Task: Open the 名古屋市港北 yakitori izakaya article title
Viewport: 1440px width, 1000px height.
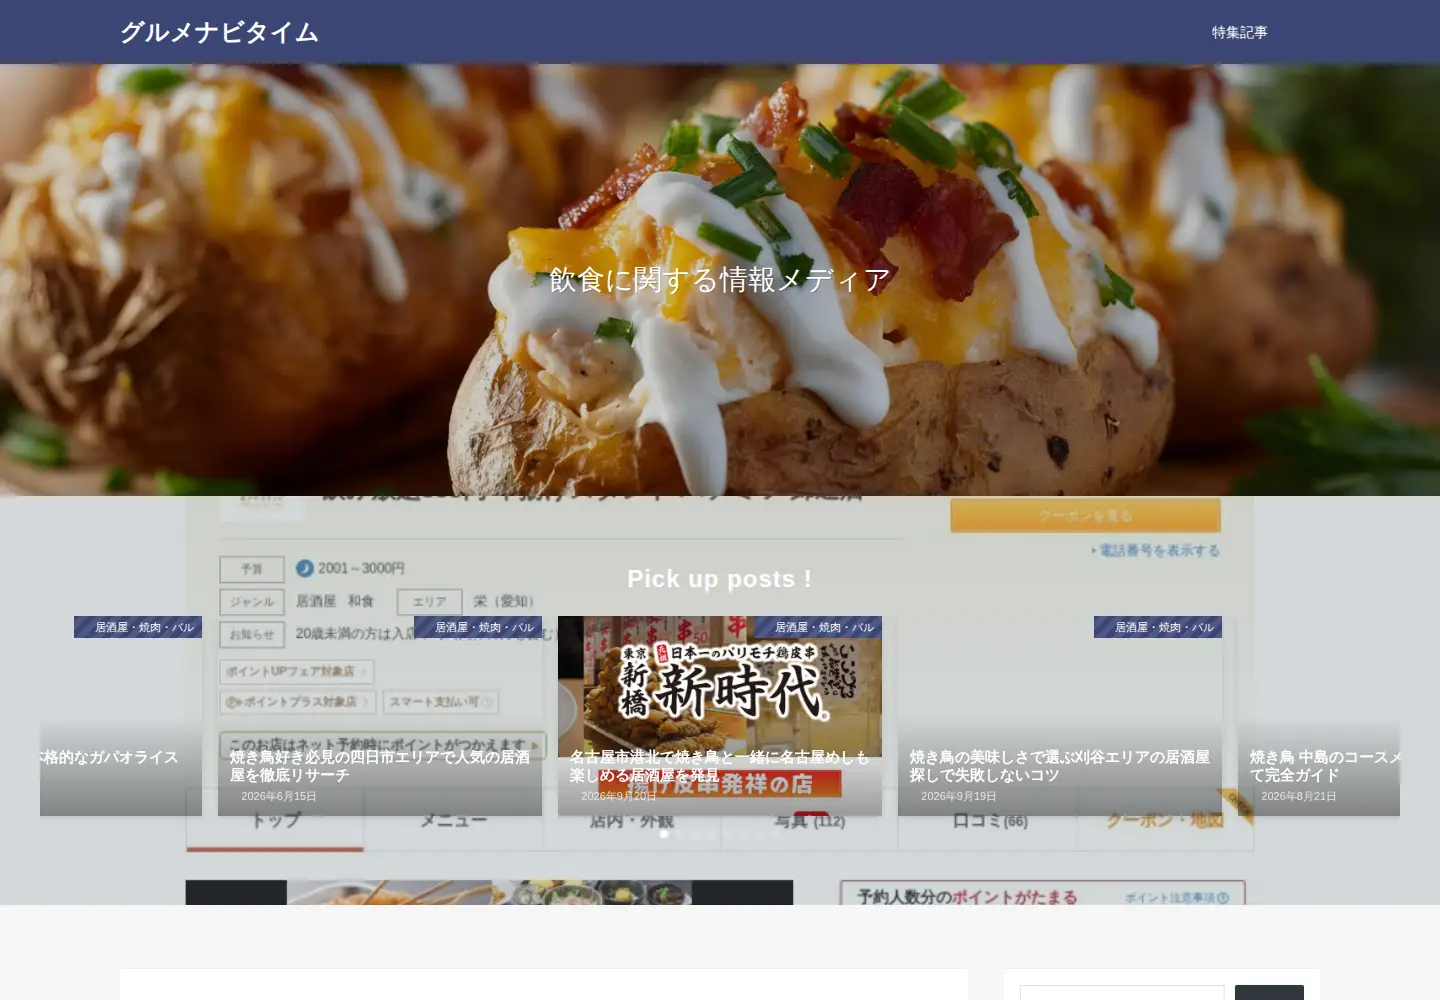Action: tap(720, 766)
